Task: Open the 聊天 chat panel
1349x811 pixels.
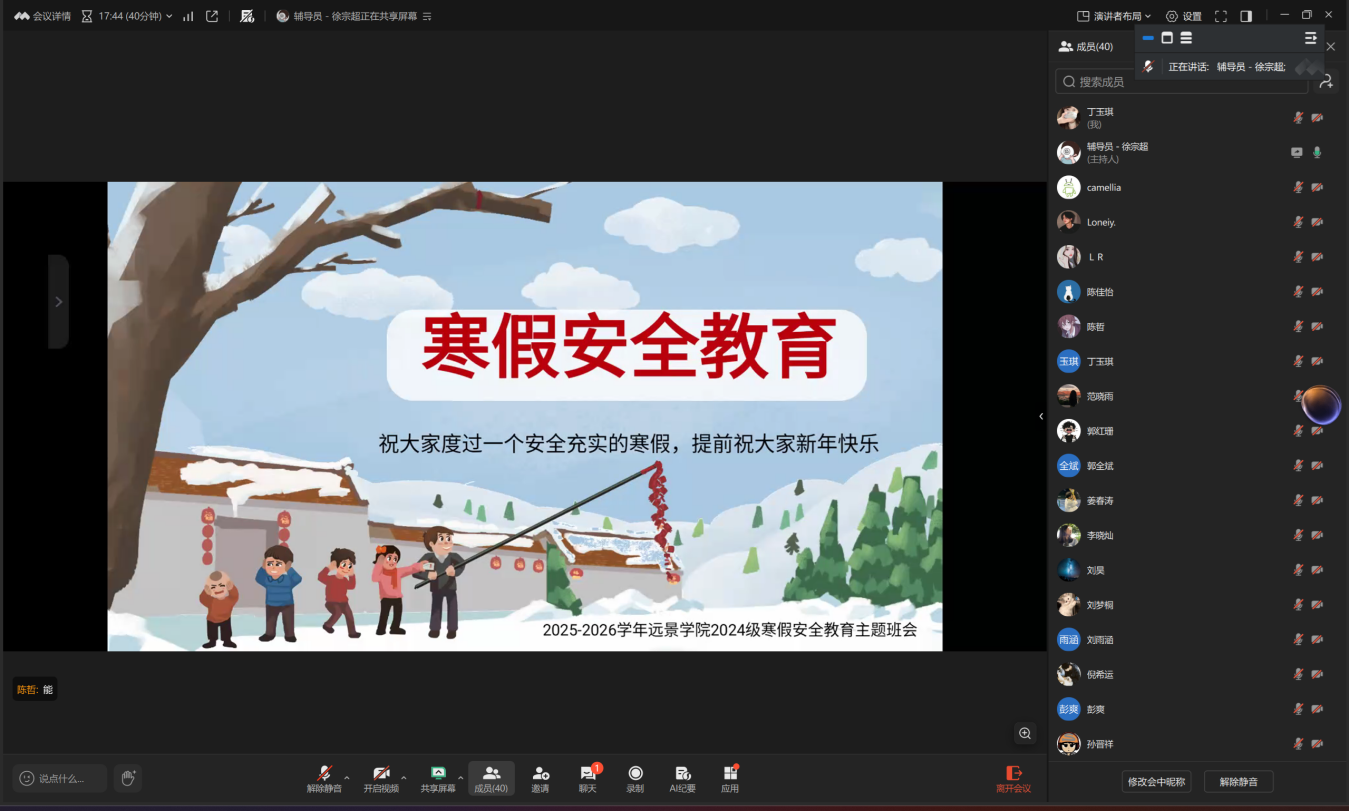Action: [x=587, y=778]
